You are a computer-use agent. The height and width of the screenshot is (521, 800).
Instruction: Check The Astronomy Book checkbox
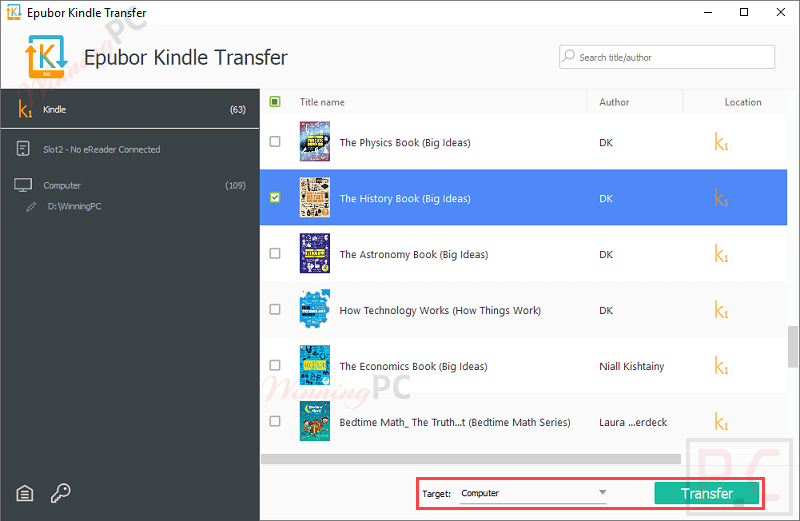coord(275,253)
